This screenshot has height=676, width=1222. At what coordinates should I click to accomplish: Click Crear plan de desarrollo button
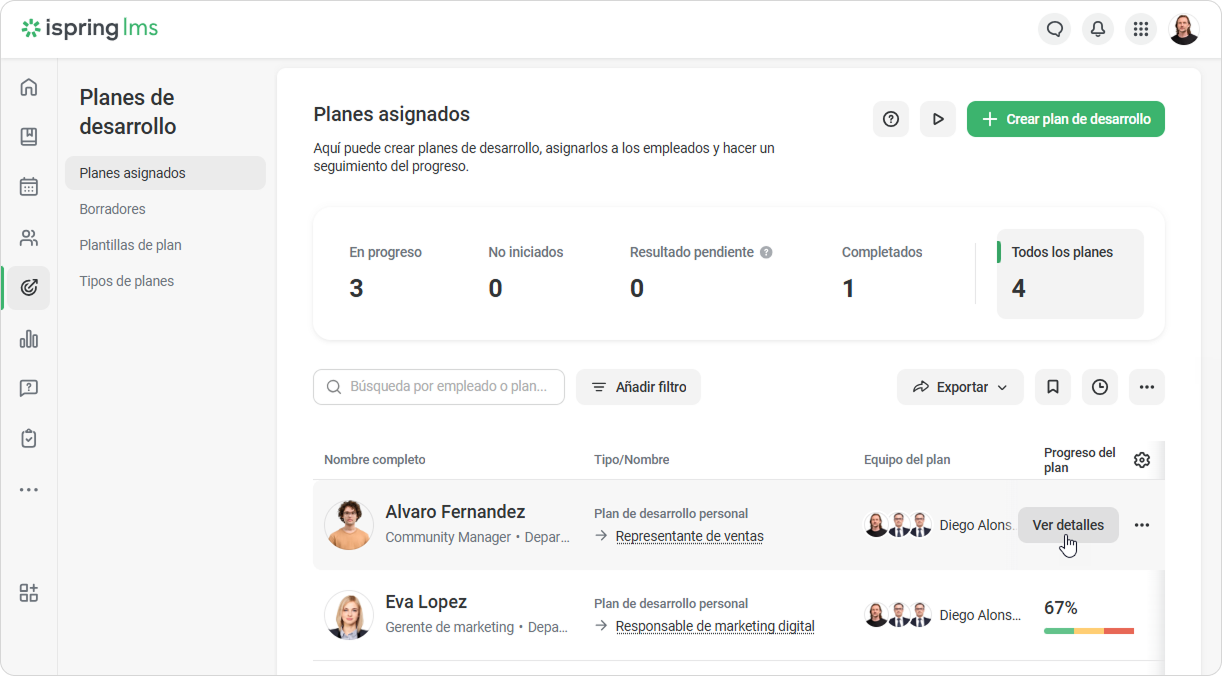pos(1066,119)
